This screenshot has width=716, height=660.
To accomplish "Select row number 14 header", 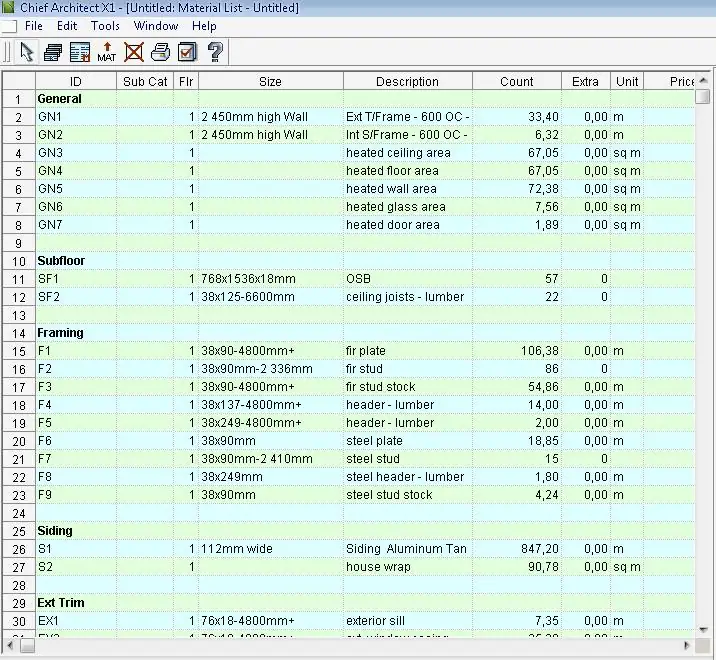I will pyautogui.click(x=19, y=333).
